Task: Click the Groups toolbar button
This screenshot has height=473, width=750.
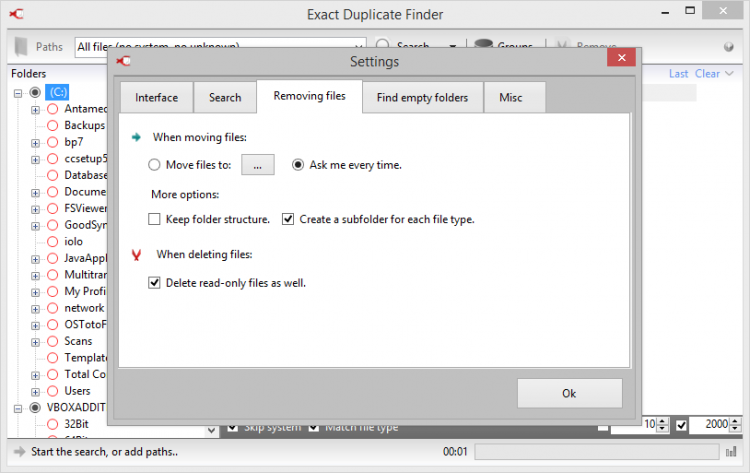Action: (x=503, y=44)
